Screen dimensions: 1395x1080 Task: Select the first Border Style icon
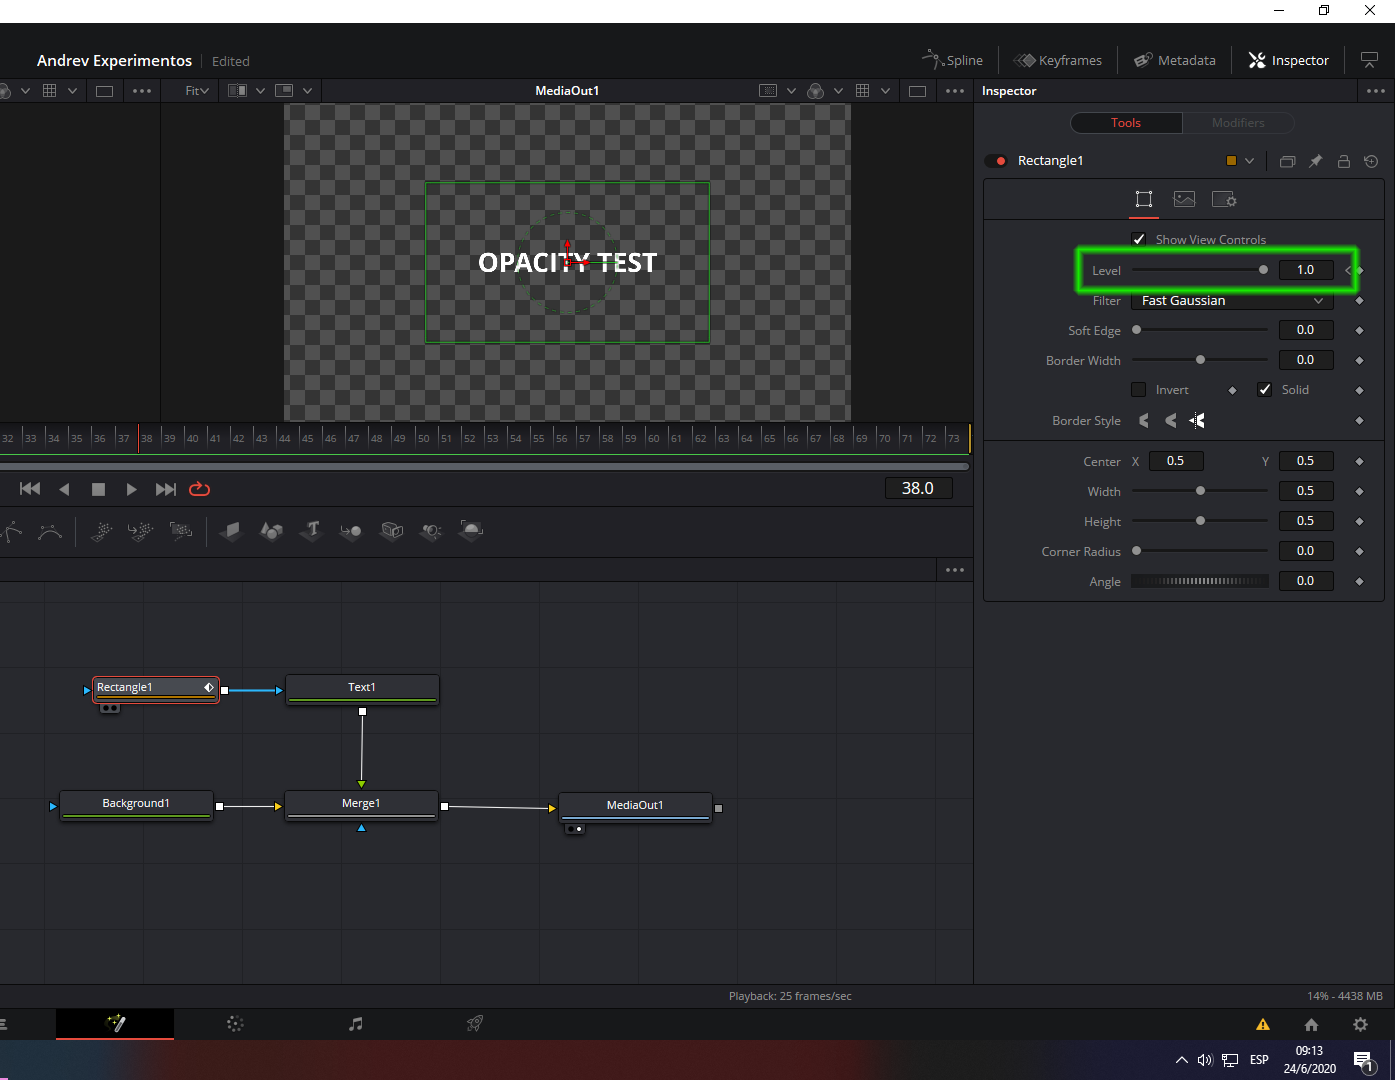(x=1144, y=421)
